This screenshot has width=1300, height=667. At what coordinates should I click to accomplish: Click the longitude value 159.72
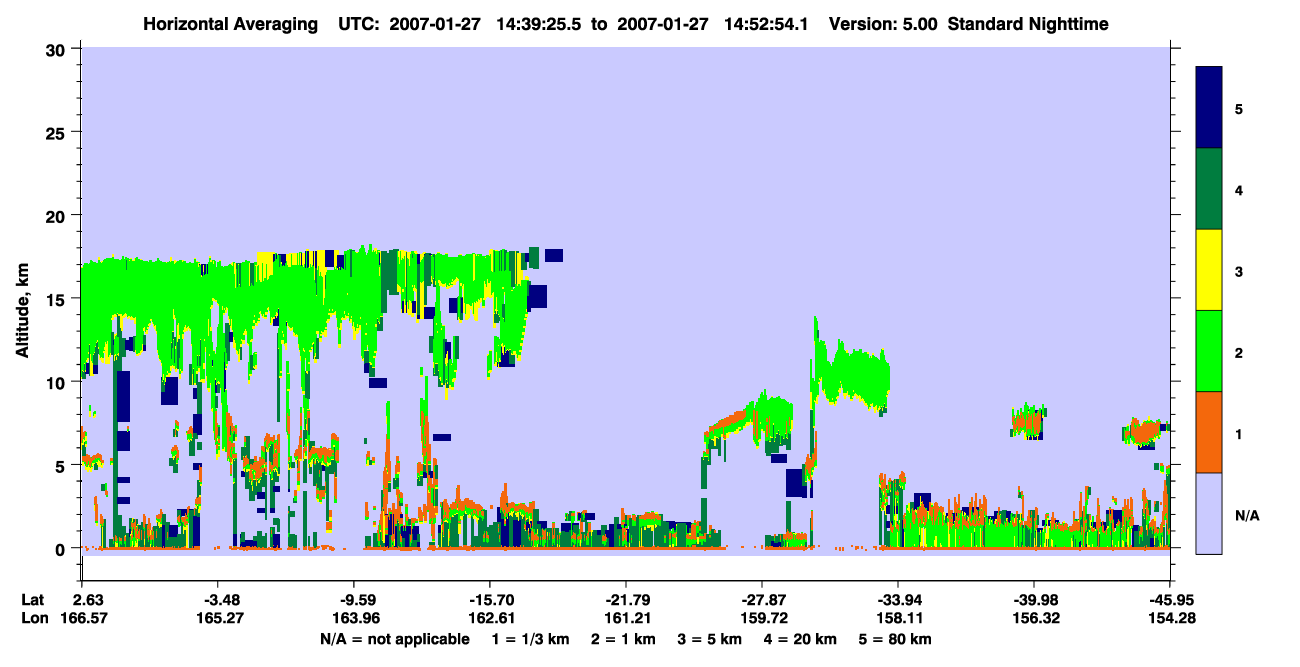coord(762,618)
